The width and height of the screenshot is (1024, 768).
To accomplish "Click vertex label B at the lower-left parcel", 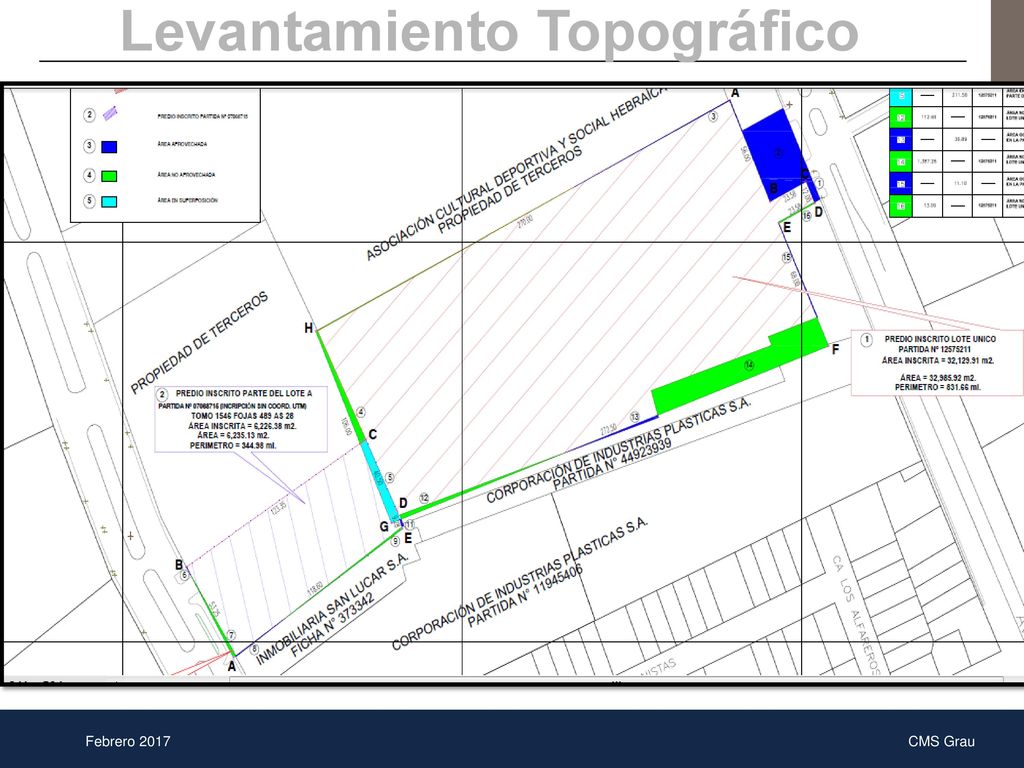I will 179,564.
